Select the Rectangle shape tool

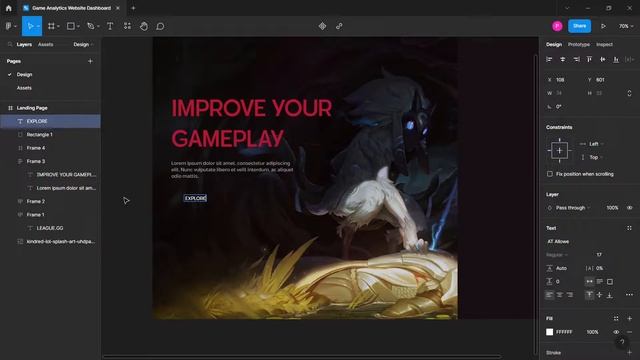point(71,26)
